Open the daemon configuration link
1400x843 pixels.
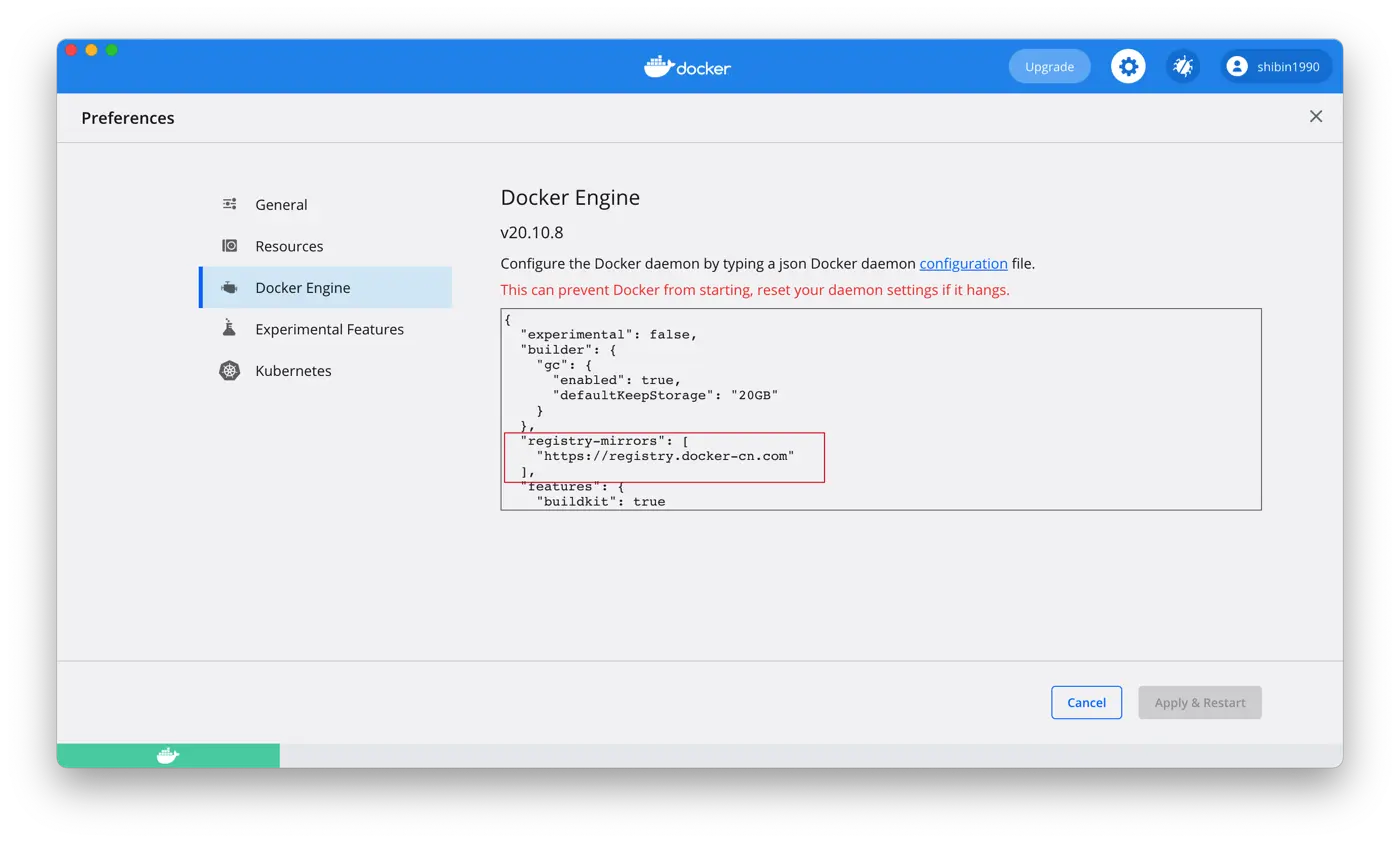click(x=963, y=264)
